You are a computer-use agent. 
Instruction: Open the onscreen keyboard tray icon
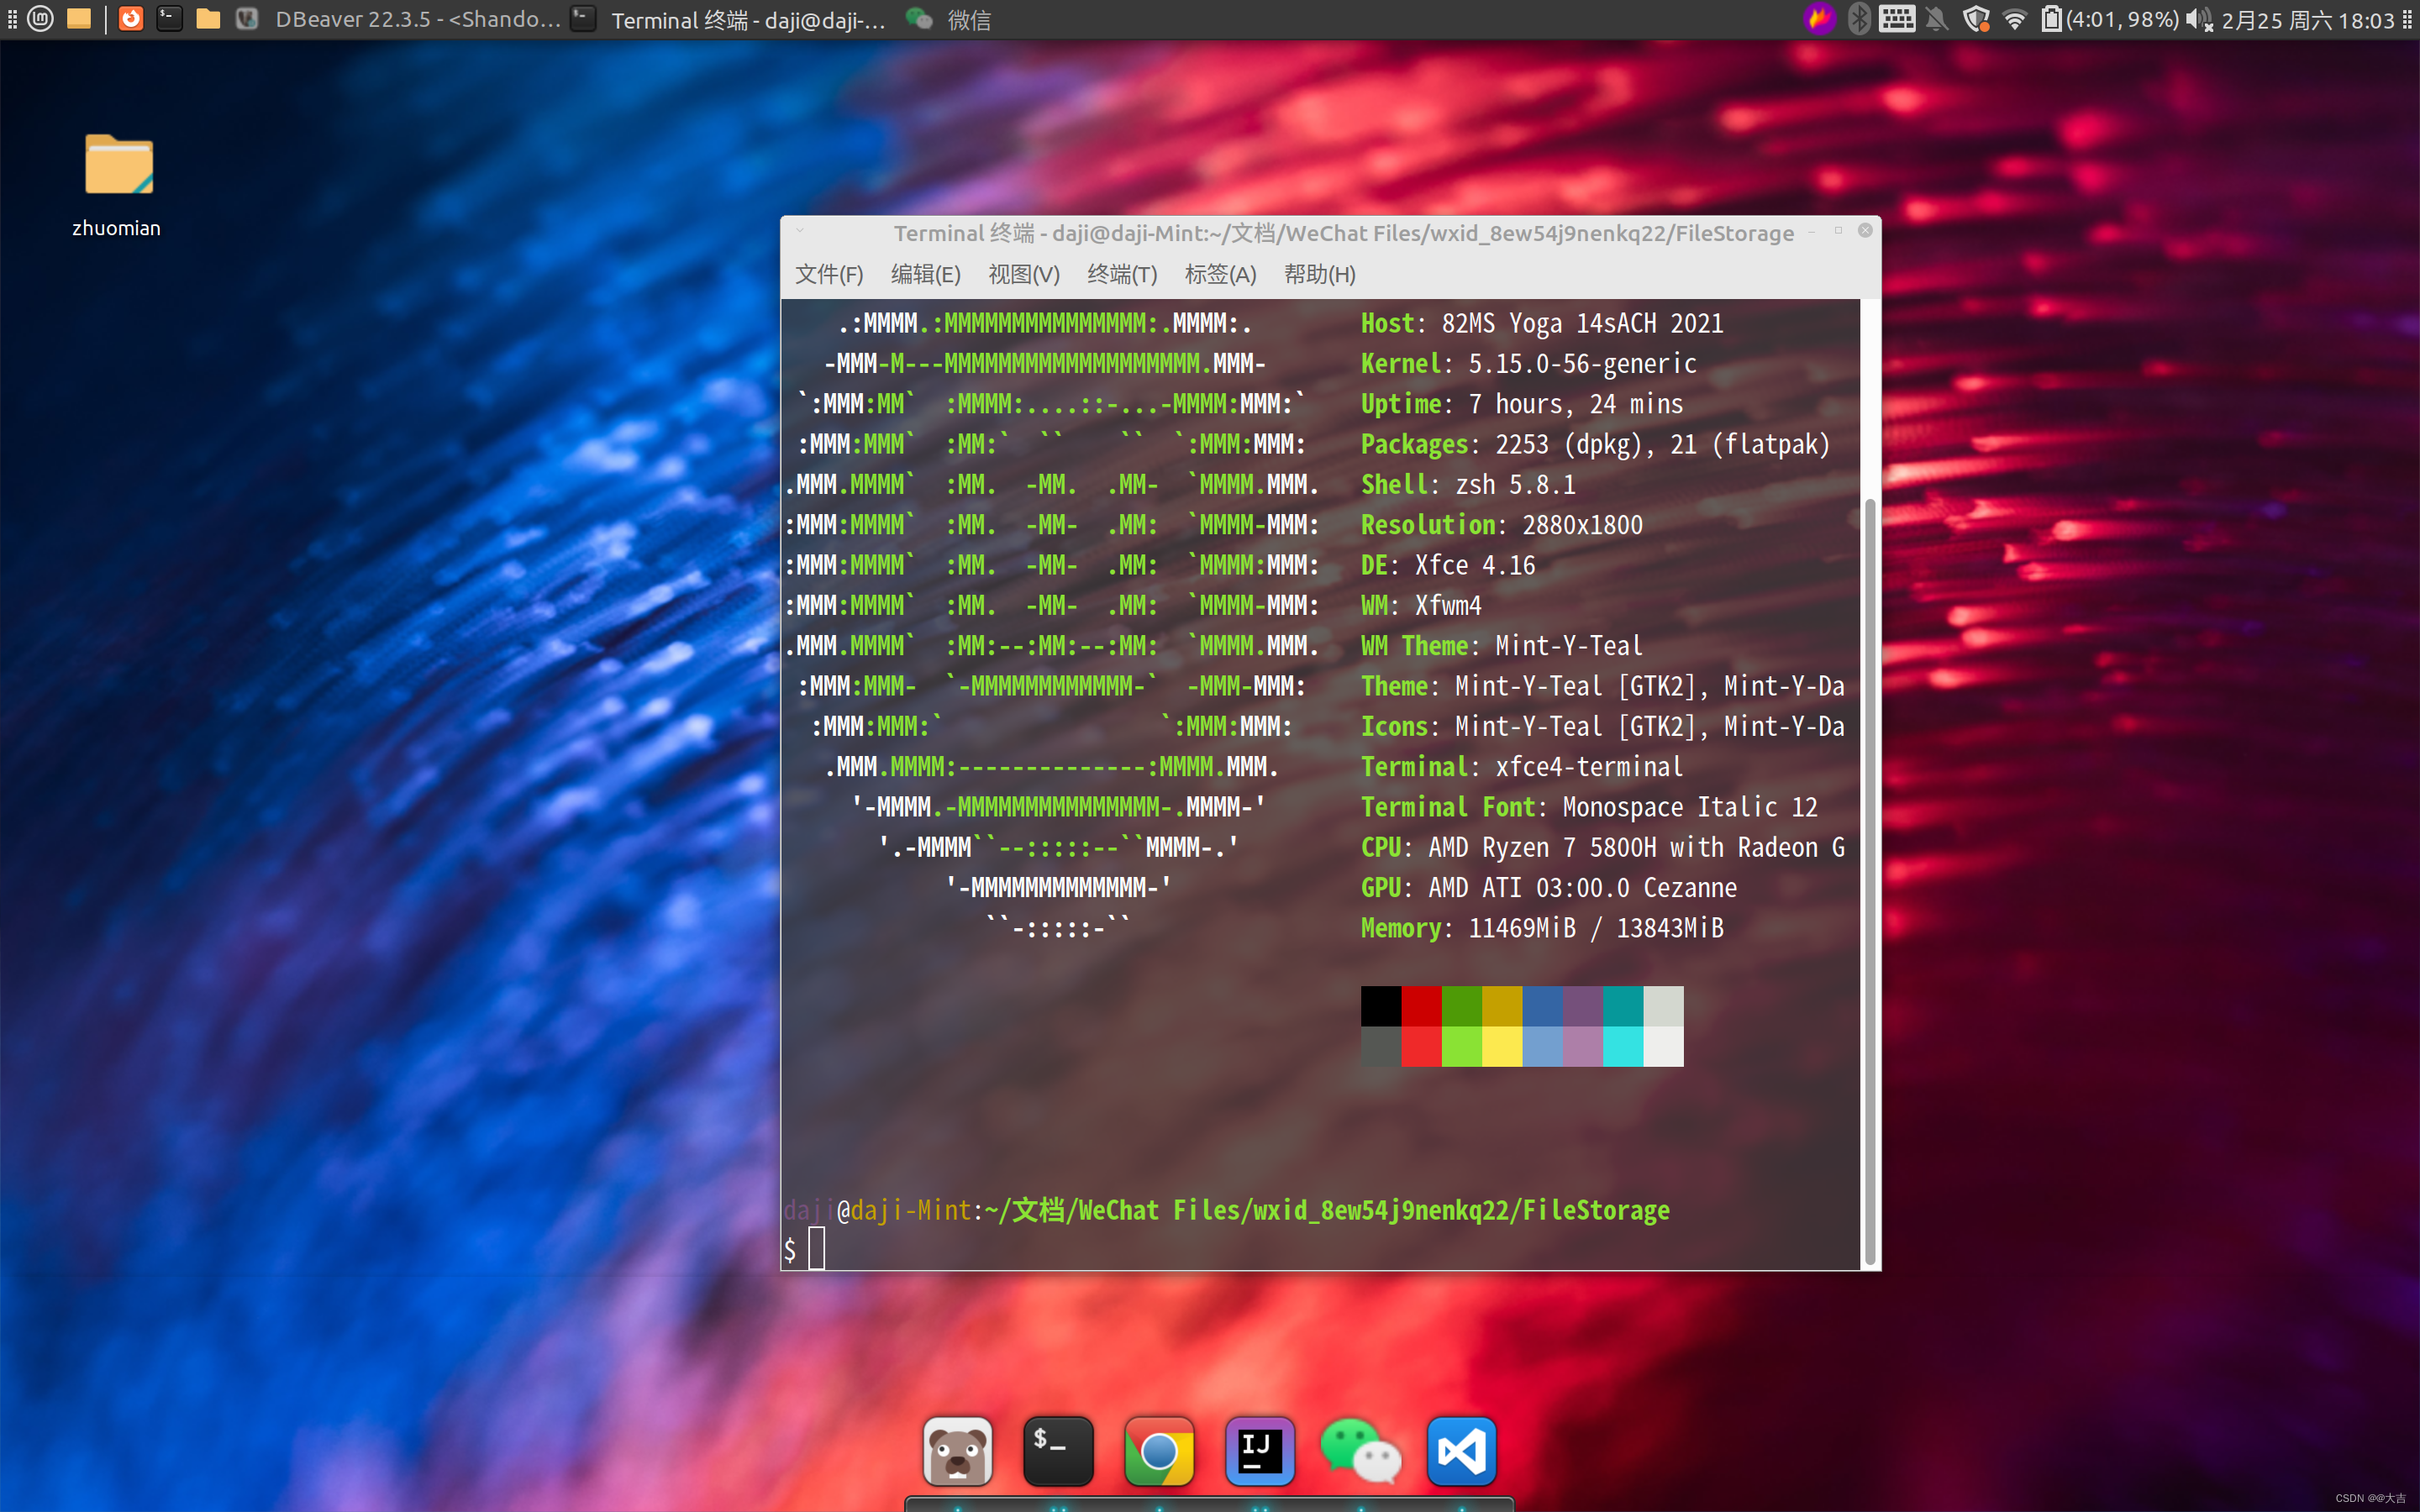(1896, 19)
